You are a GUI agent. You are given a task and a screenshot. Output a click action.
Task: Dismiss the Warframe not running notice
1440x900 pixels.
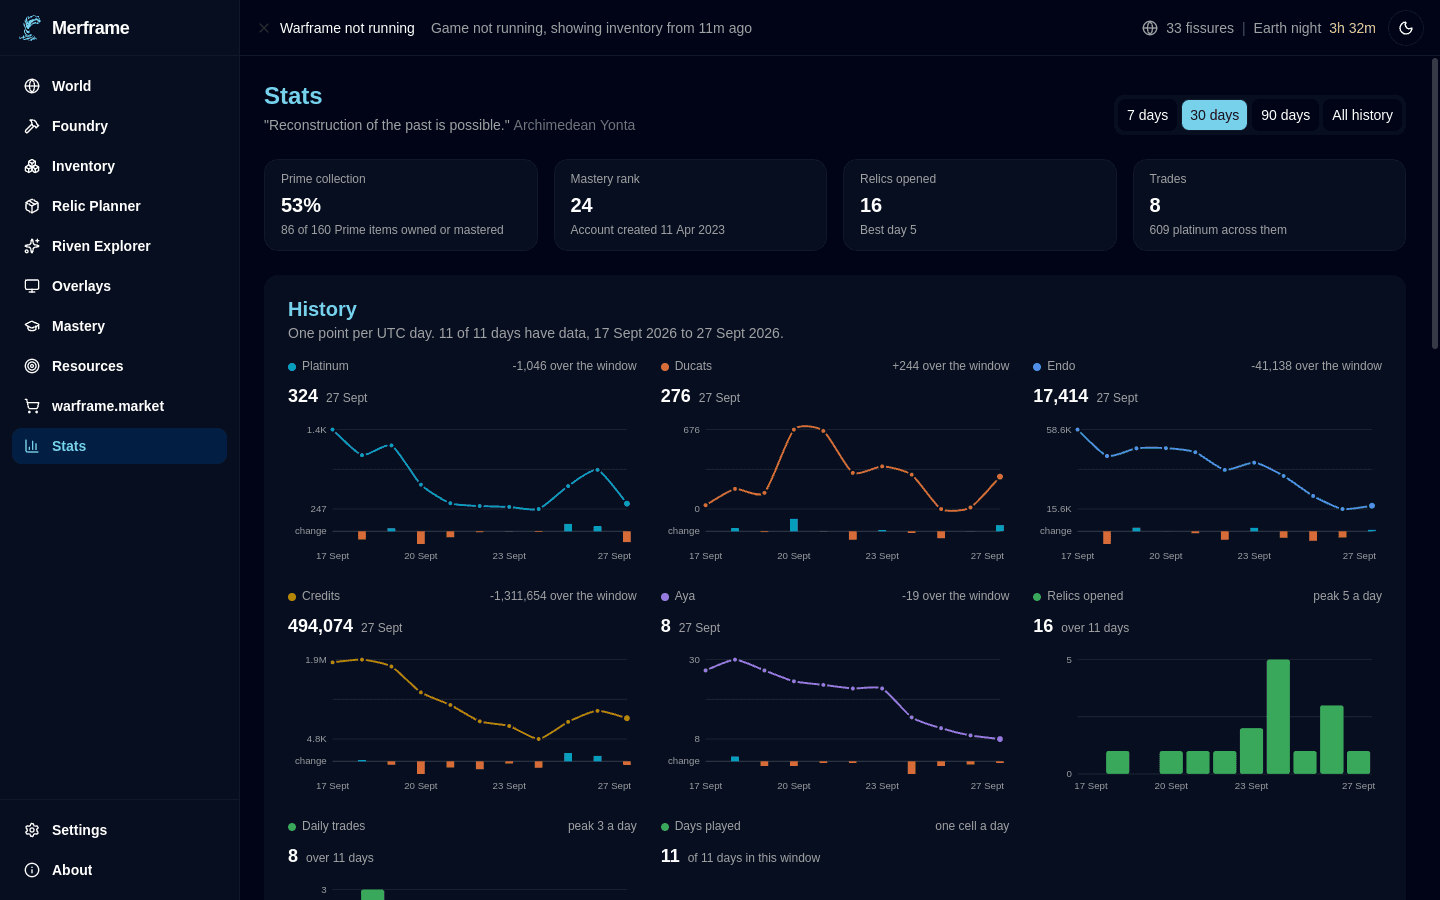pyautogui.click(x=264, y=28)
